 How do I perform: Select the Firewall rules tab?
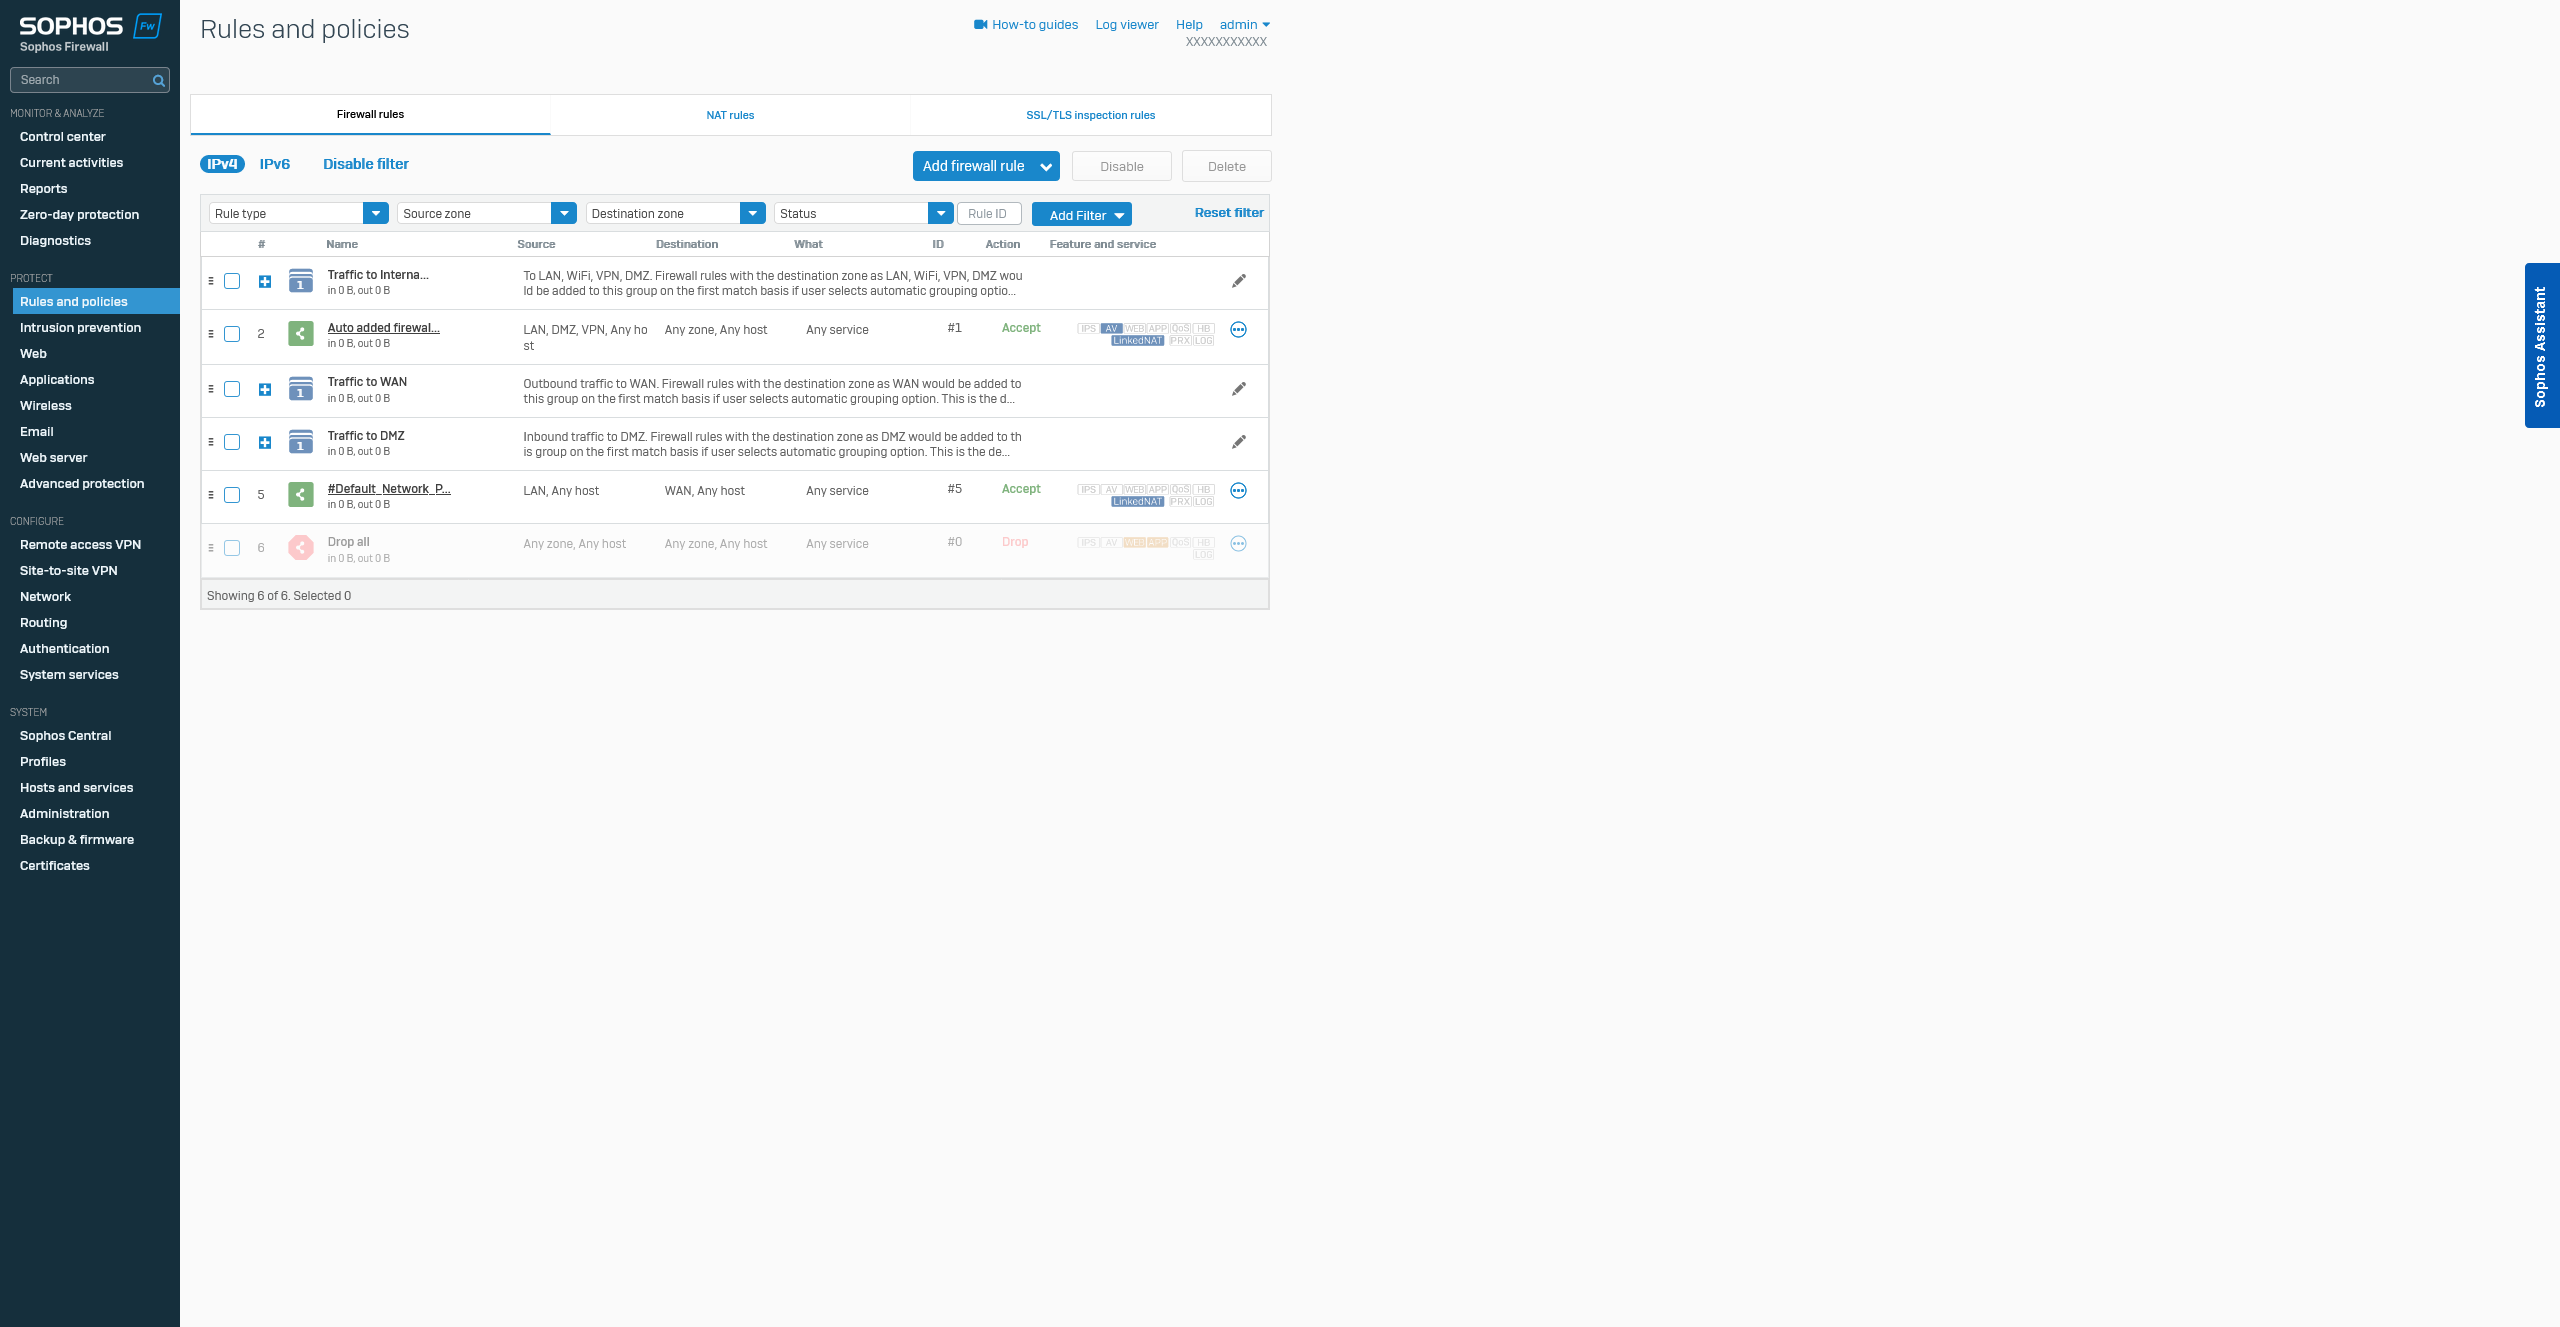[370, 115]
